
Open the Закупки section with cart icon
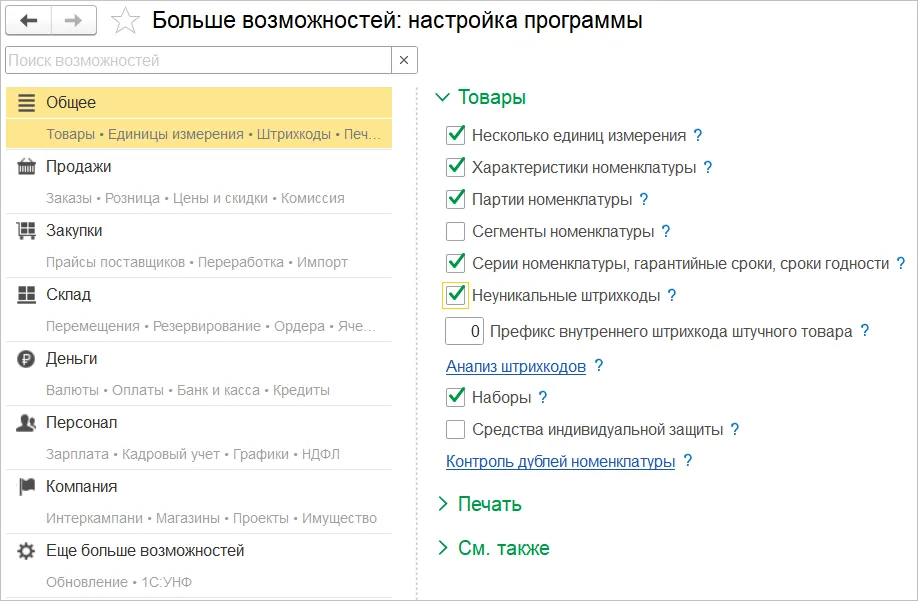point(27,231)
